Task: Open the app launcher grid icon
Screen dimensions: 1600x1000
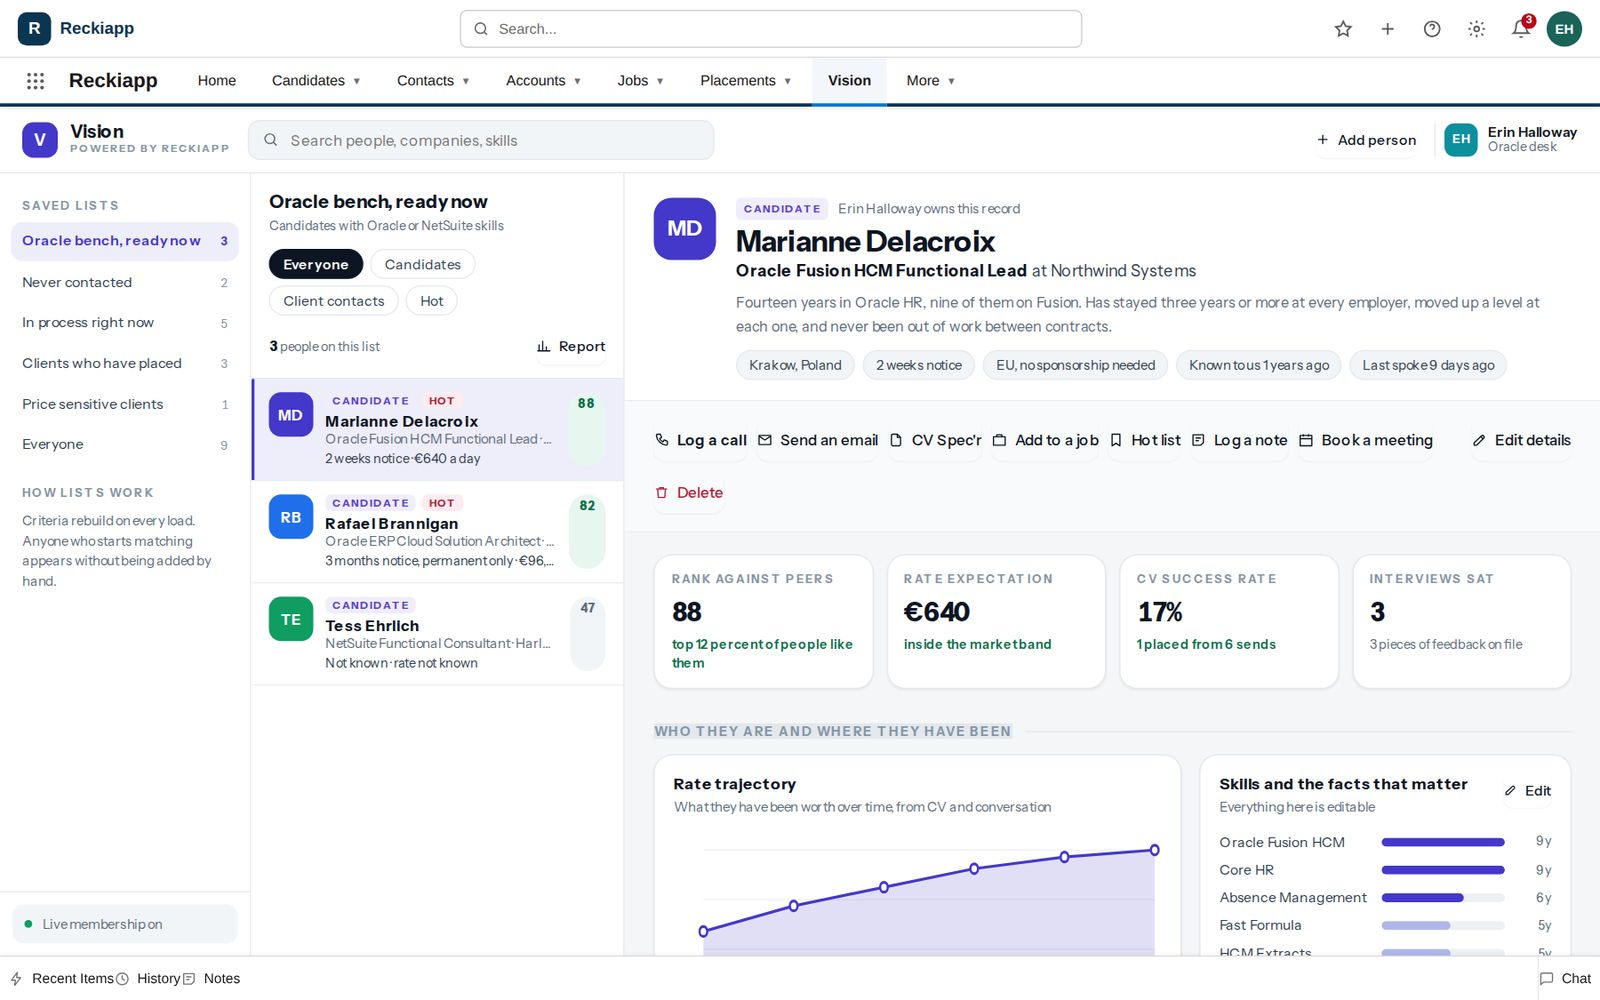Action: [35, 81]
